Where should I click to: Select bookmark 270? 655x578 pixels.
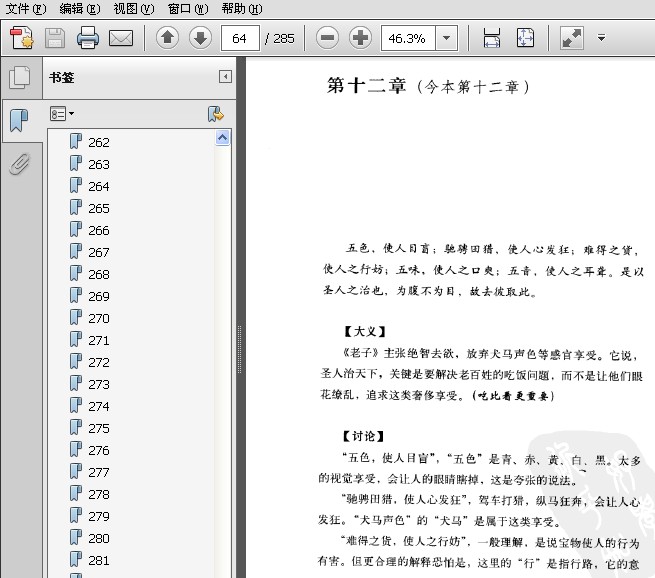tap(99, 318)
